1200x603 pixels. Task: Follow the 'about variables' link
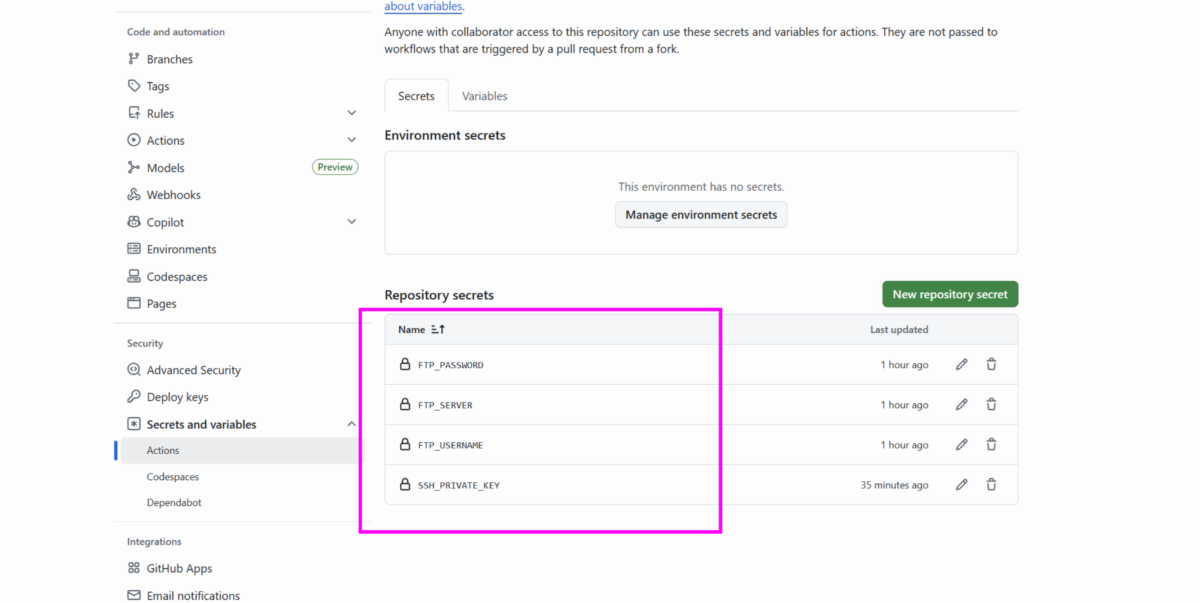coord(423,6)
